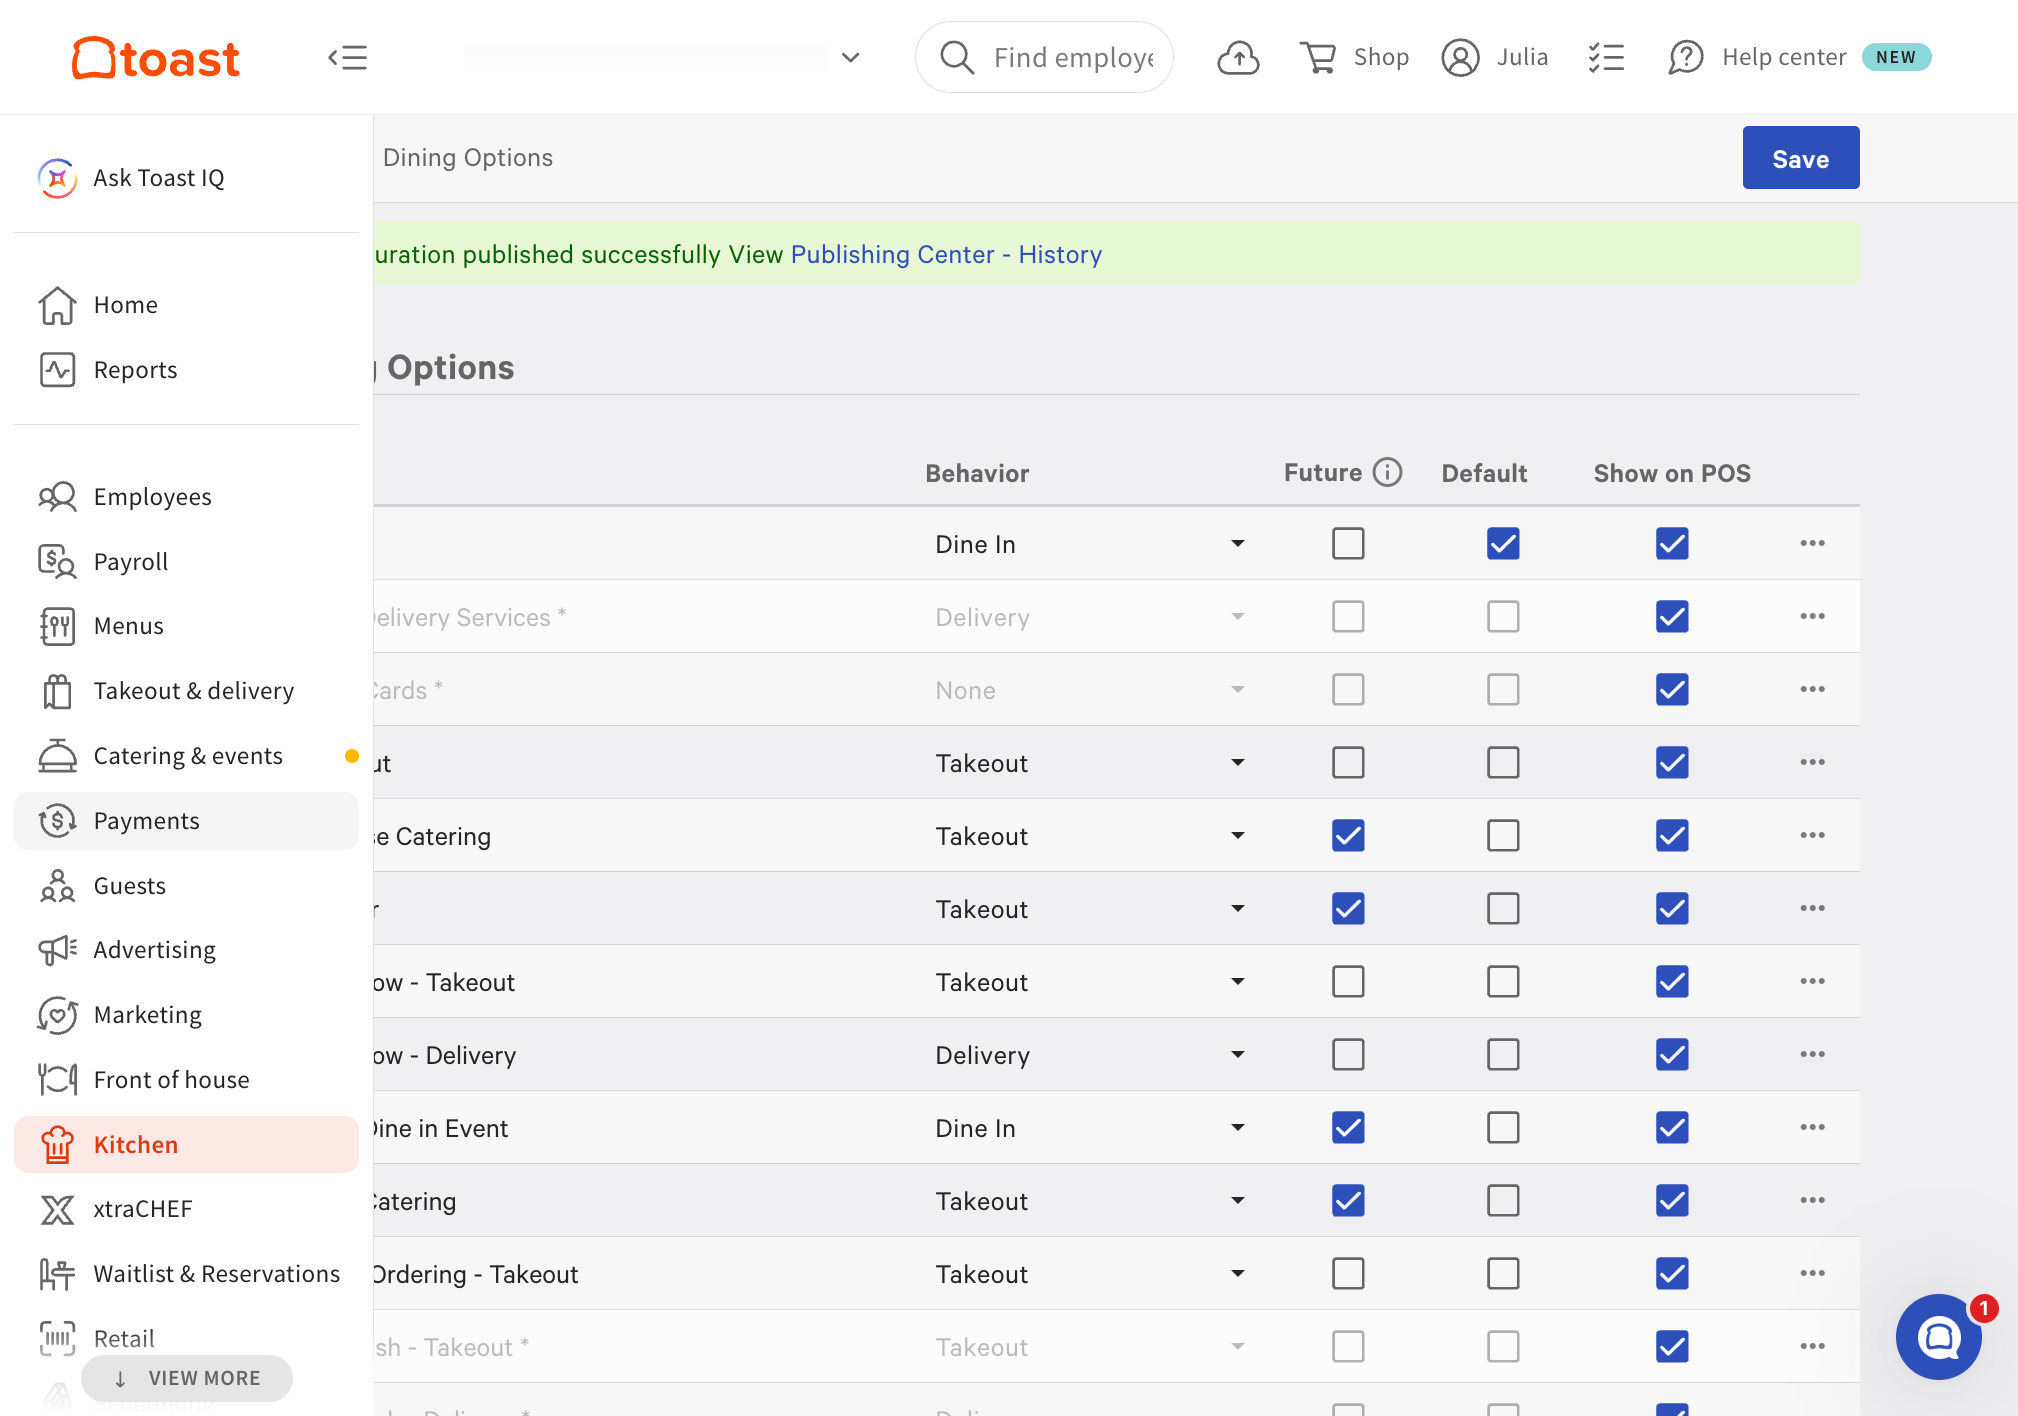Uncheck Show on POS for Delivery Services

pyautogui.click(x=1672, y=616)
